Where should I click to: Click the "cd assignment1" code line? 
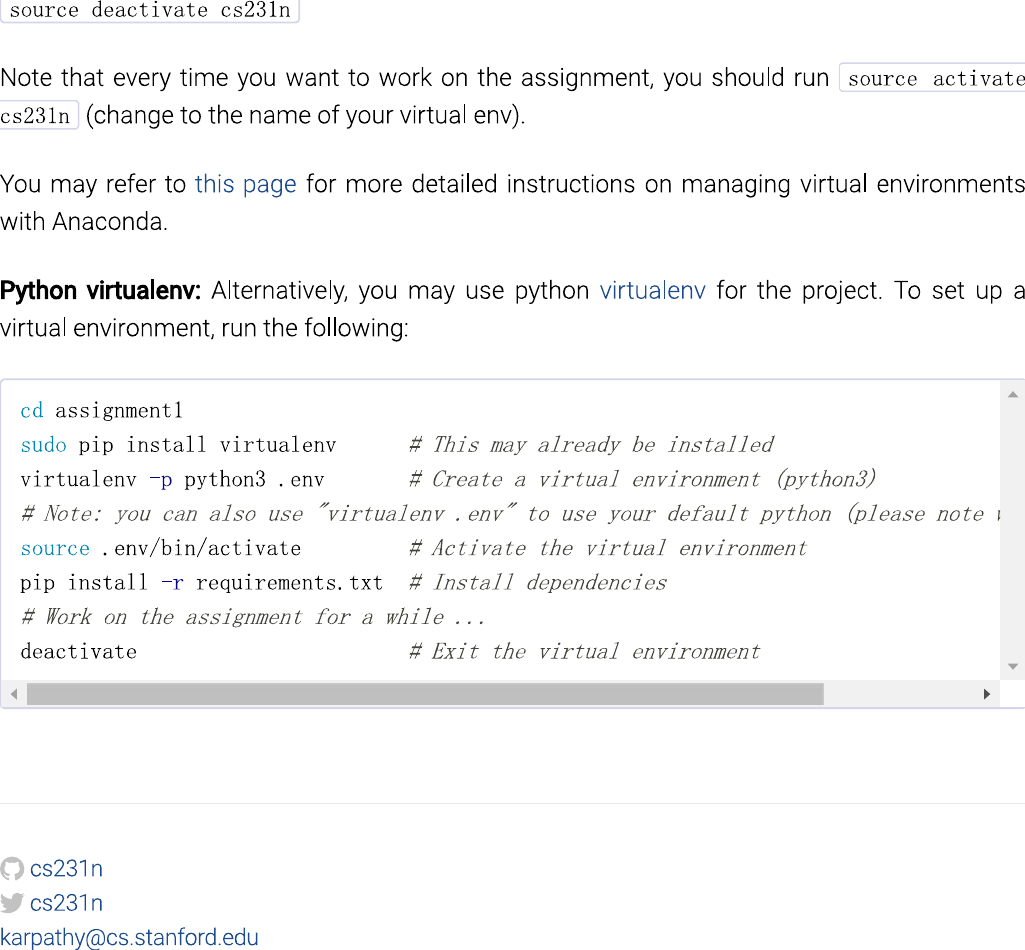coord(101,411)
